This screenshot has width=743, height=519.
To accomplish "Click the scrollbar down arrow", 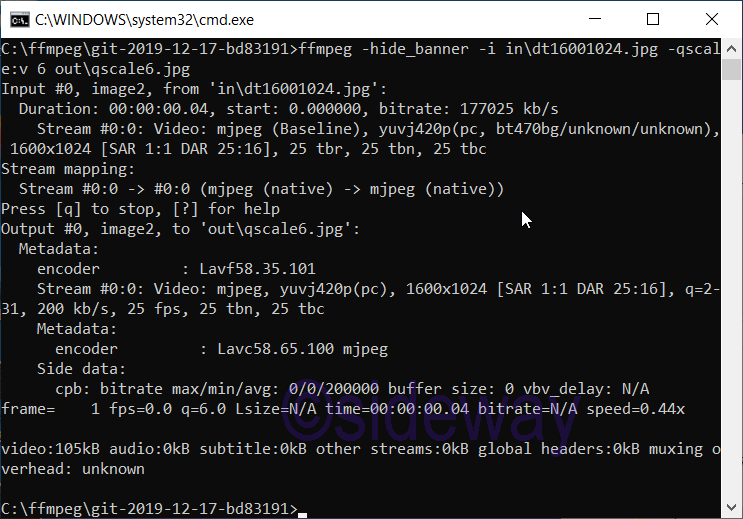I will 733,509.
